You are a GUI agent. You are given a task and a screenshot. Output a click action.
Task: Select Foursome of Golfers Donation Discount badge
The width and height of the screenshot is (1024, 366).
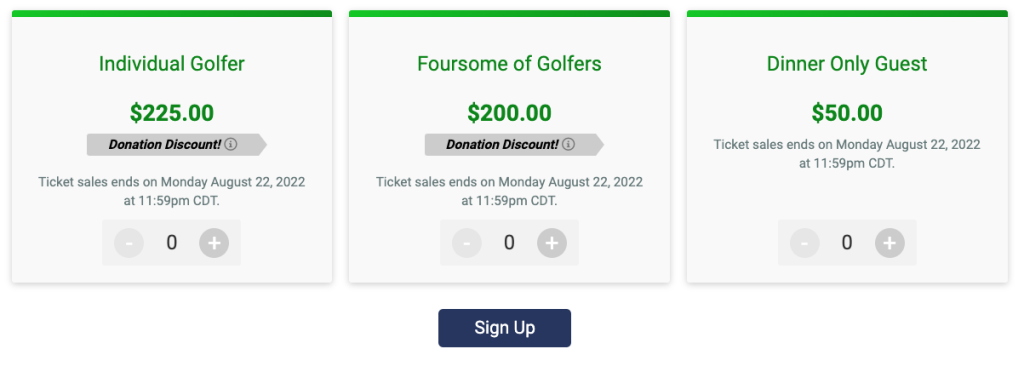coord(514,144)
